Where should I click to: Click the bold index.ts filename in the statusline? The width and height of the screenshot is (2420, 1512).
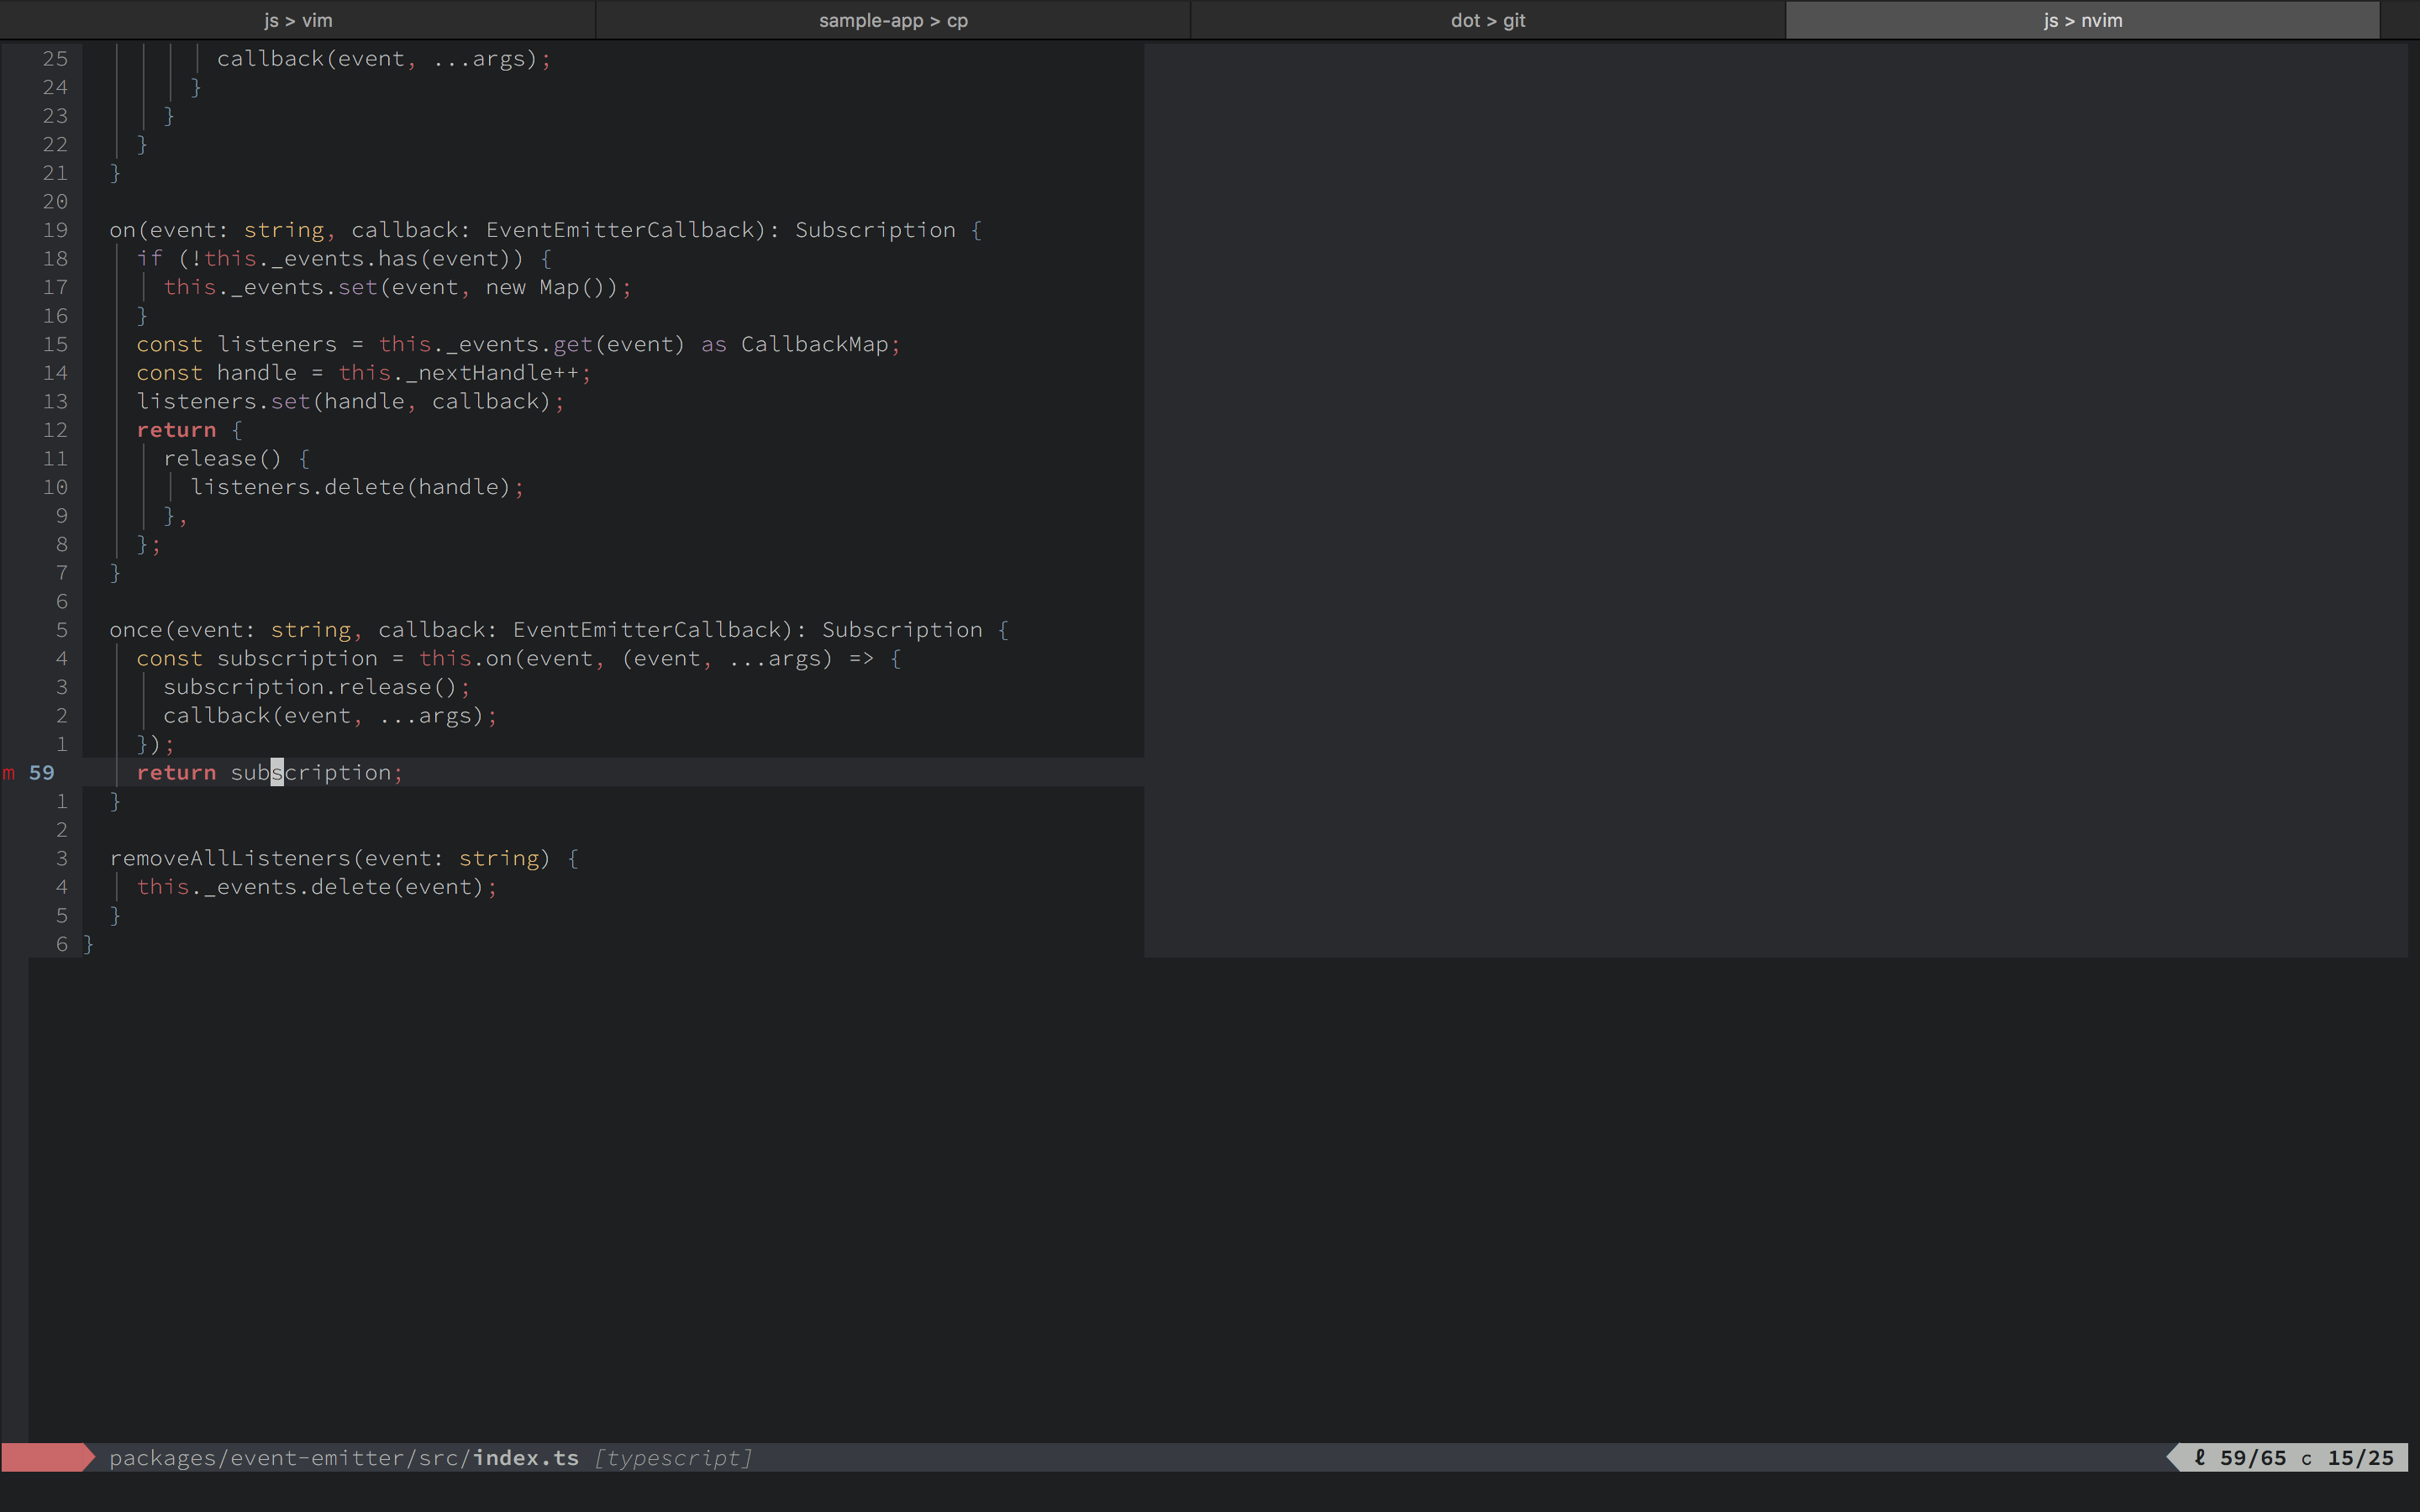click(525, 1457)
